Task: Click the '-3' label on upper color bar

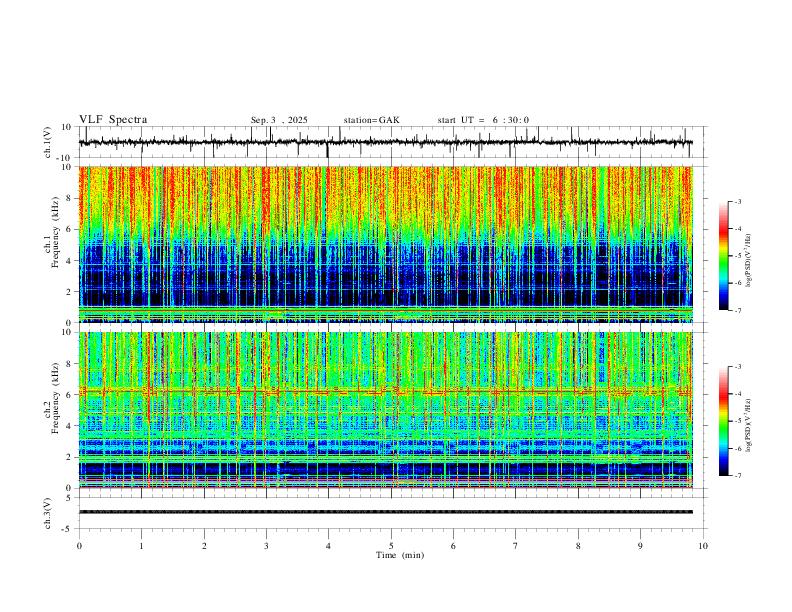Action: coord(738,202)
